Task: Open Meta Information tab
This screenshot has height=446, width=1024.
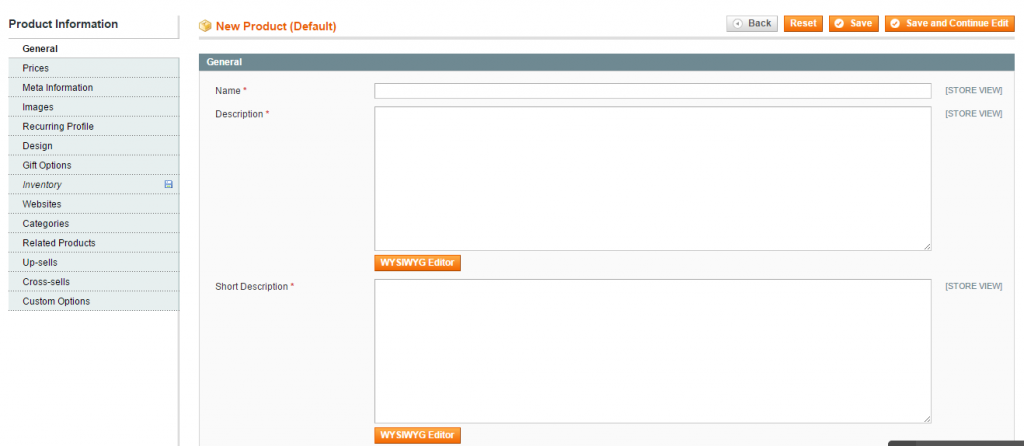Action: coord(93,88)
